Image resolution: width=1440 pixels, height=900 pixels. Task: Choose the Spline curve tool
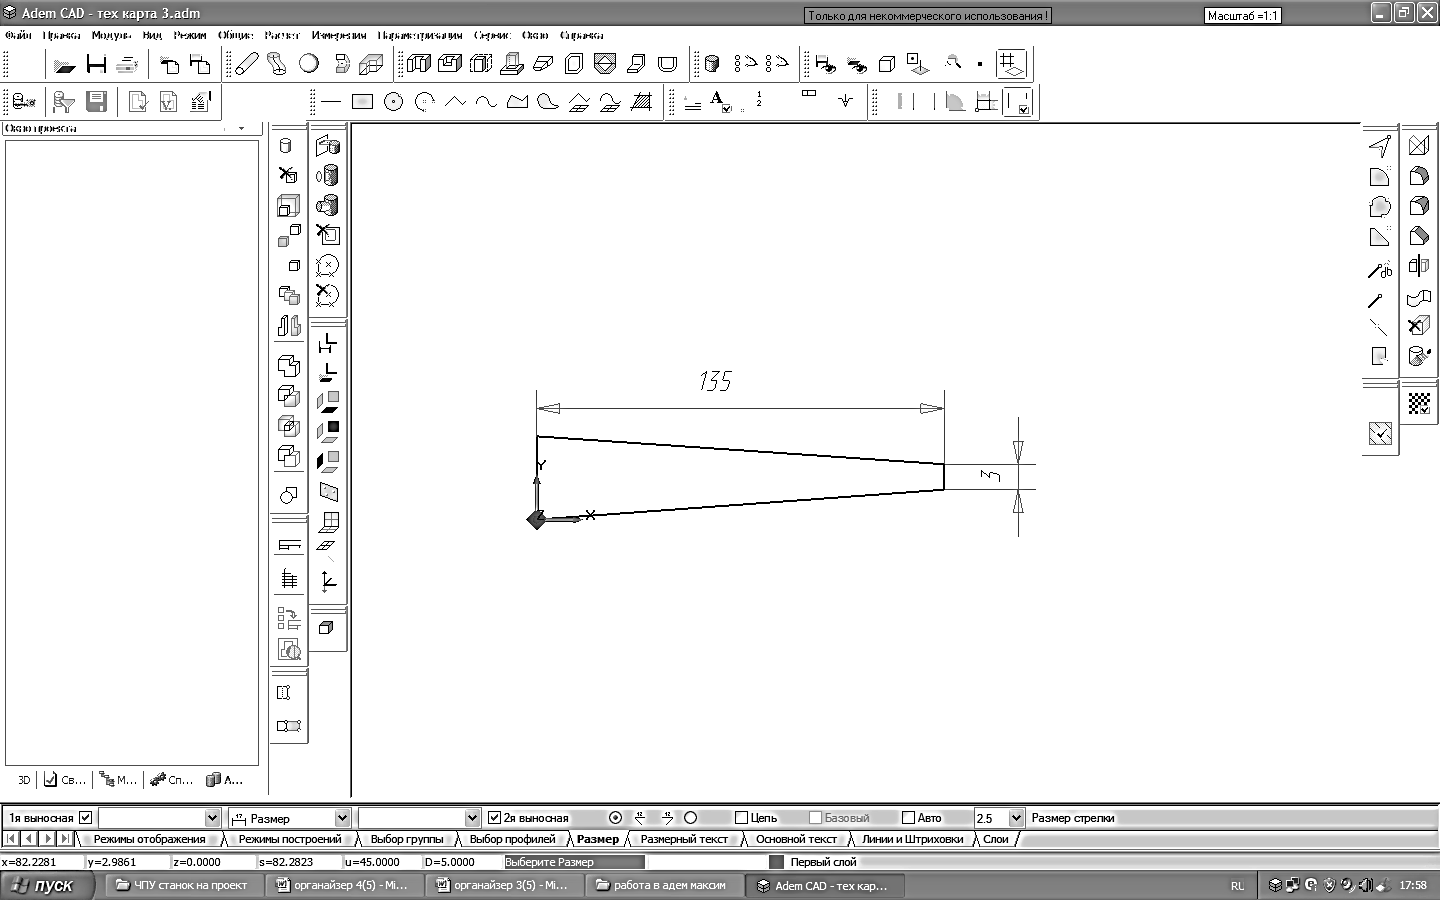click(x=486, y=102)
